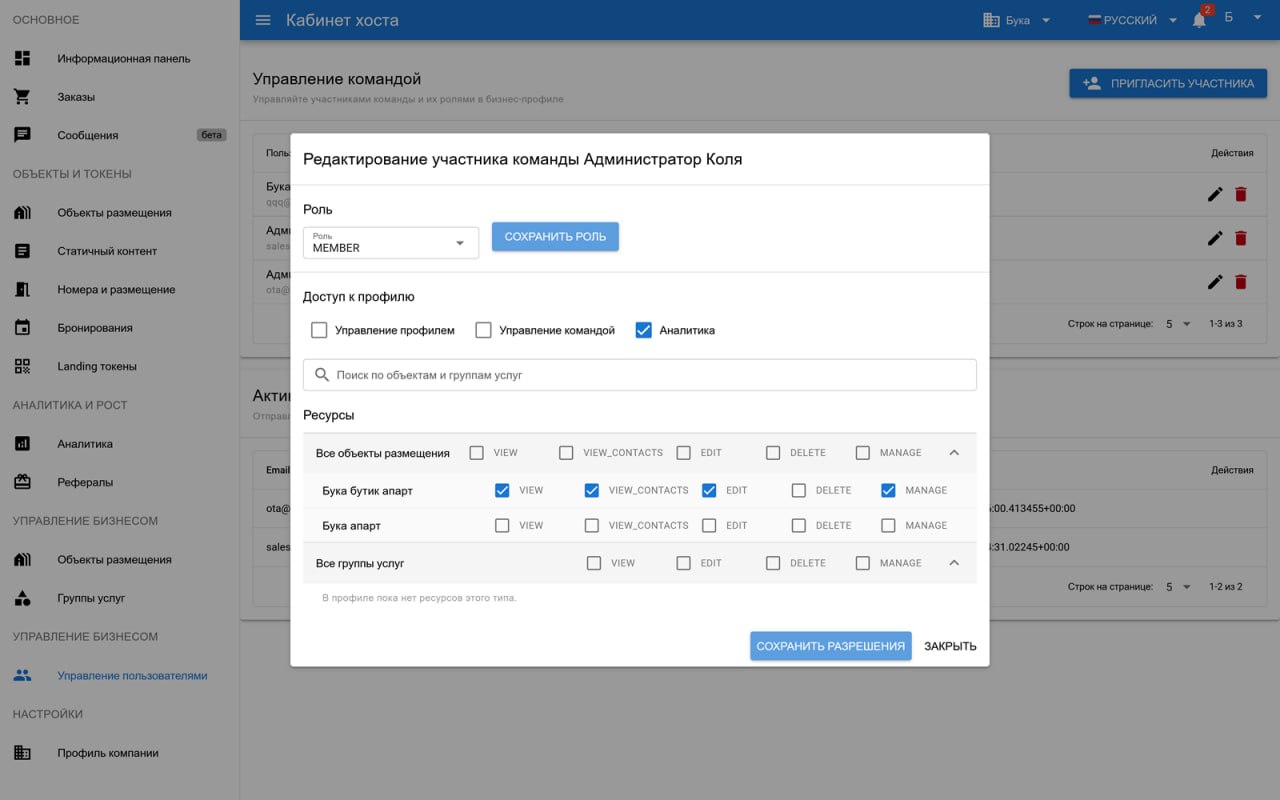1280x800 pixels.
Task: Check DELETE for Все группы услуг
Action: [x=773, y=563]
